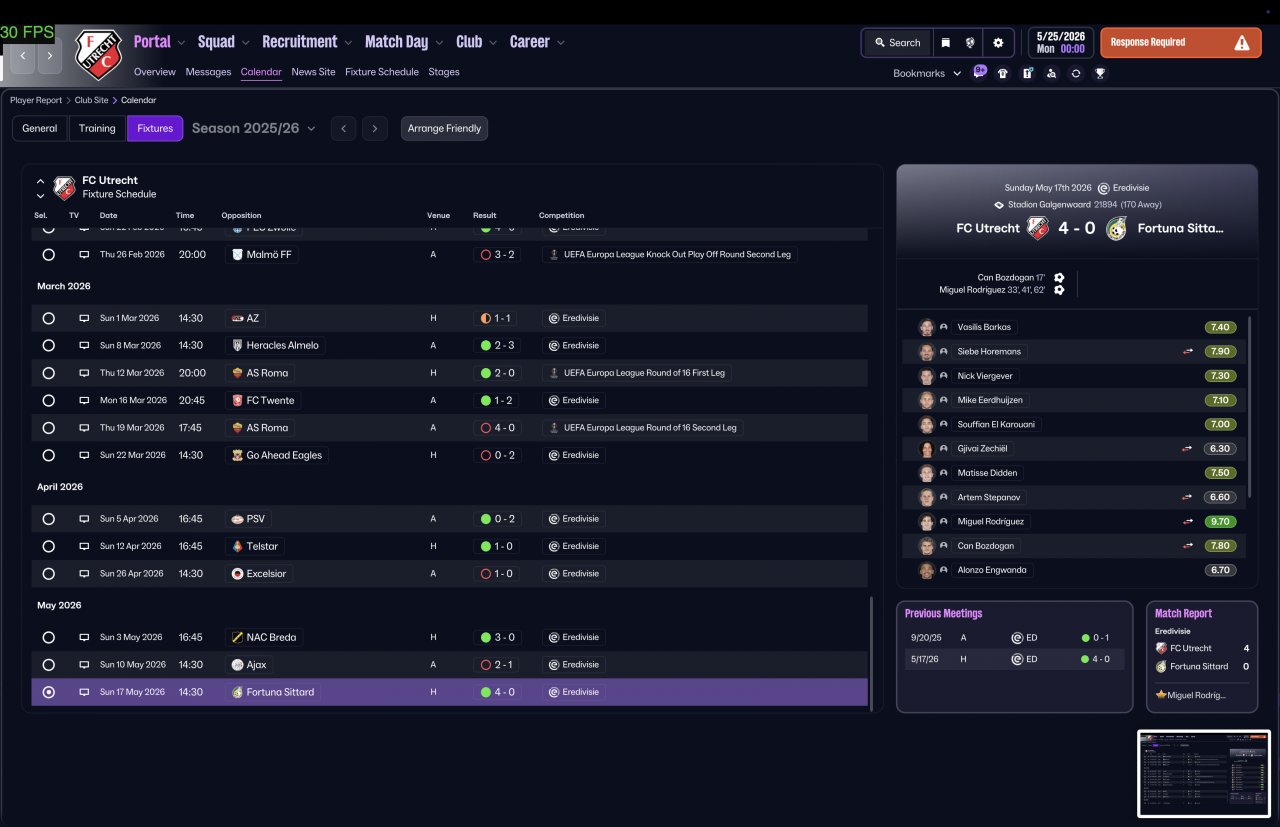The image size is (1280, 827).
Task: Select the PSV fixture radio button
Action: (x=48, y=519)
